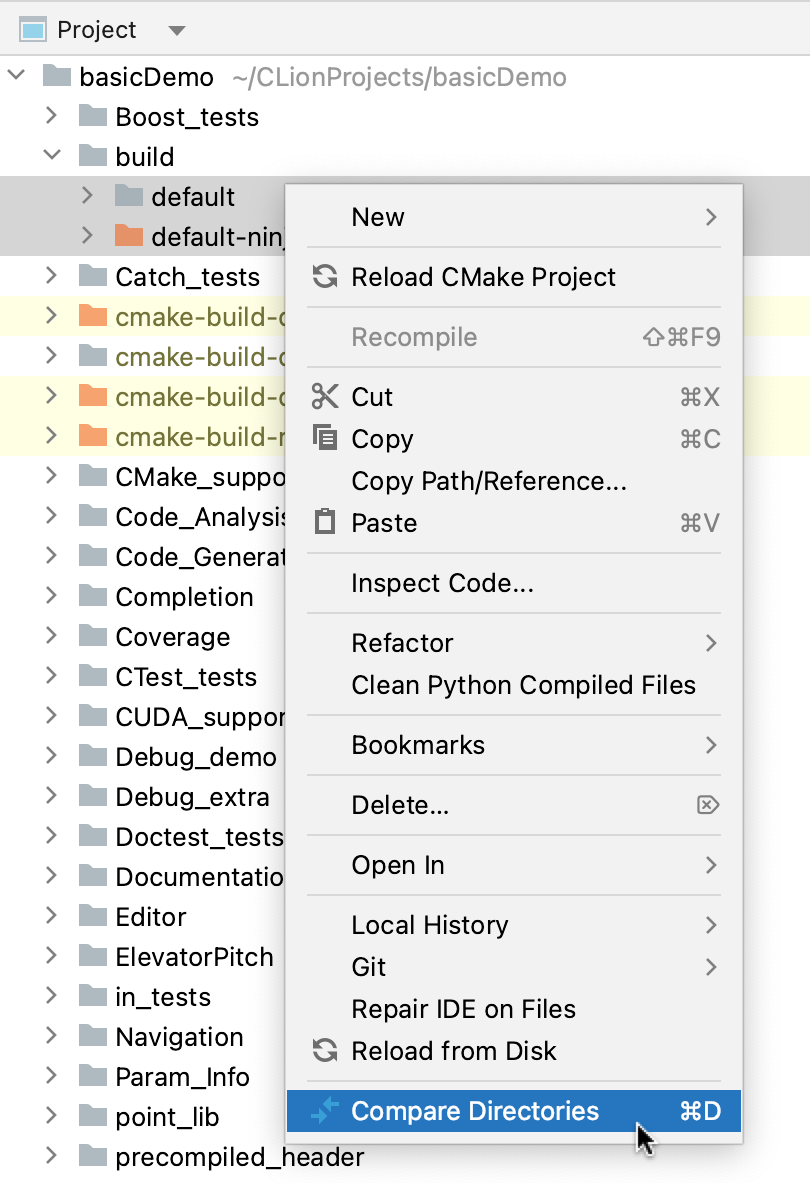
Task: Click the Reload from Disk refresh icon
Action: 324,1051
